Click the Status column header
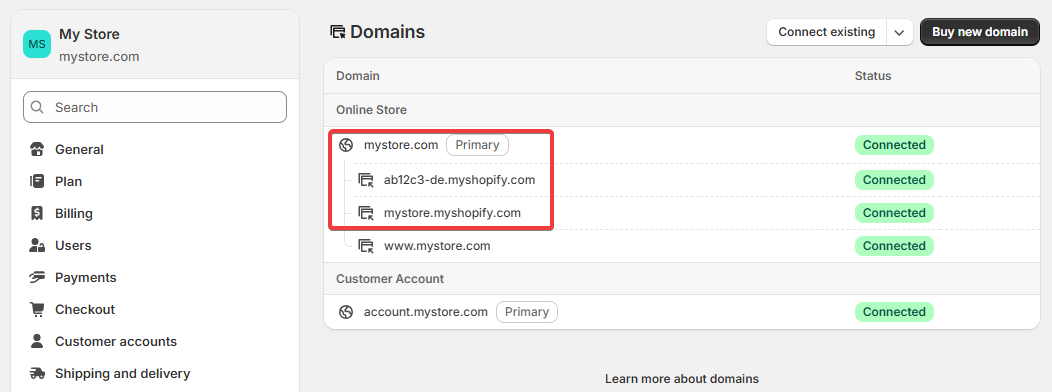1052x392 pixels. pos(873,76)
